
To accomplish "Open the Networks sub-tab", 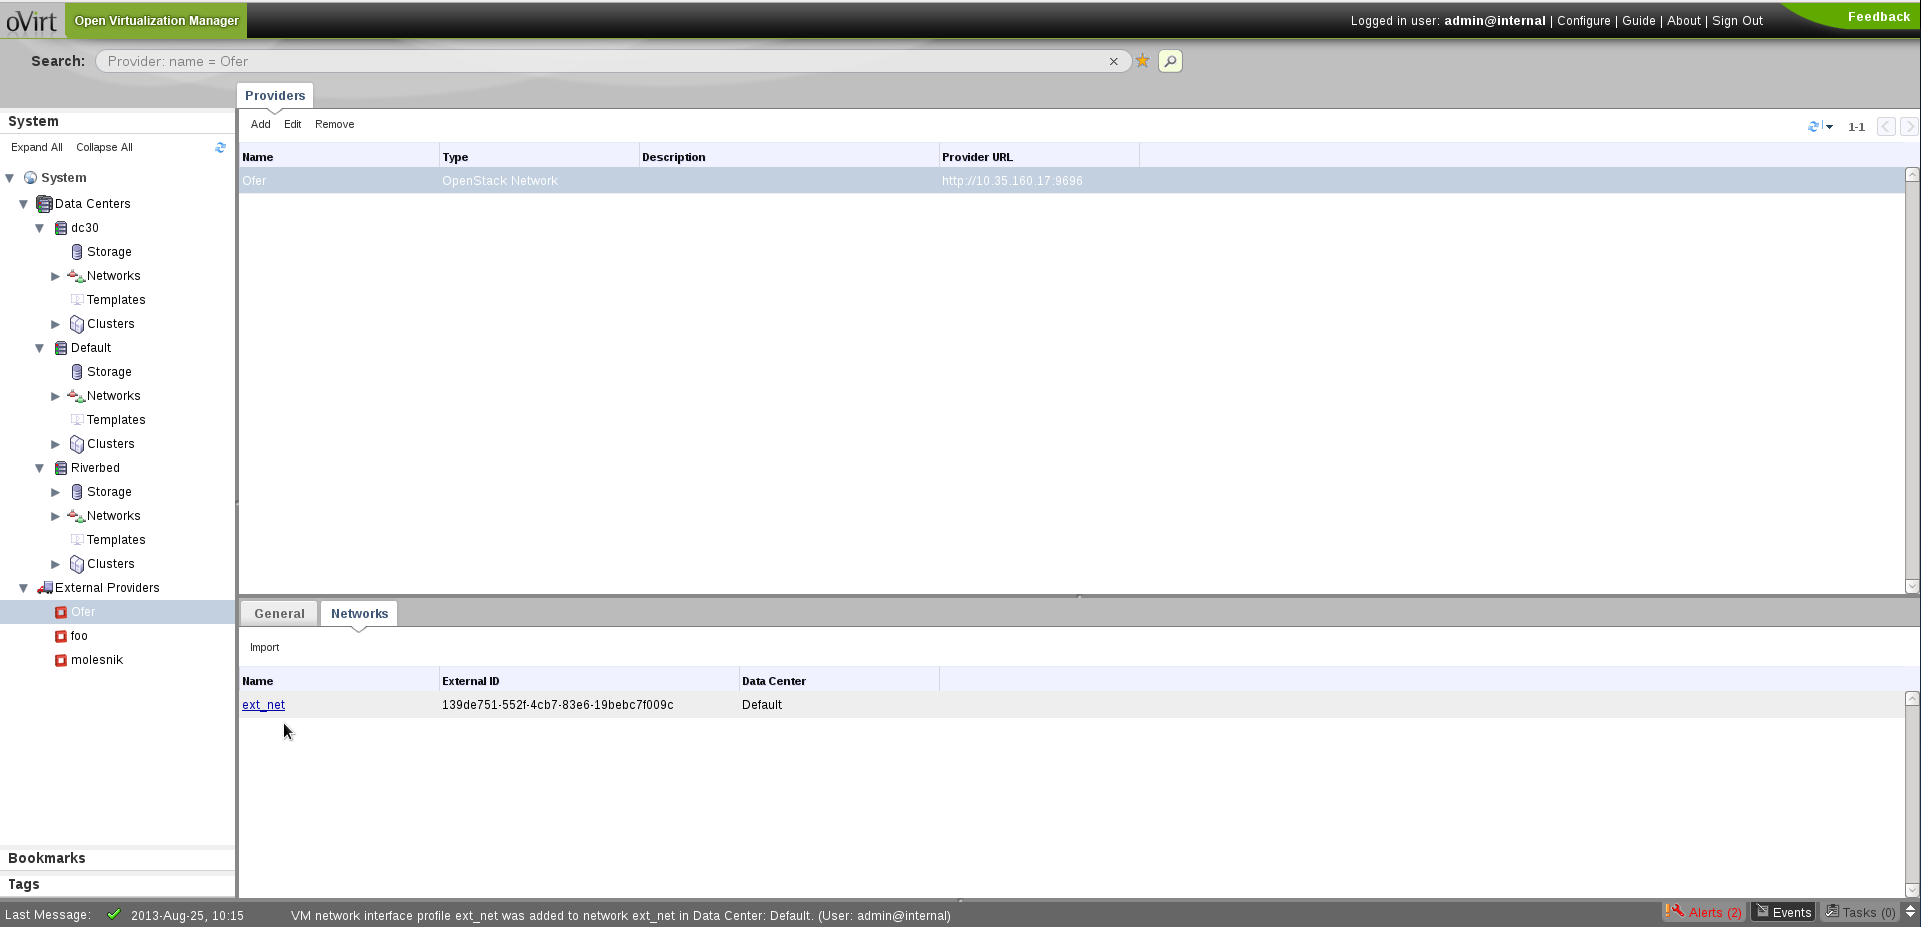I will [359, 614].
